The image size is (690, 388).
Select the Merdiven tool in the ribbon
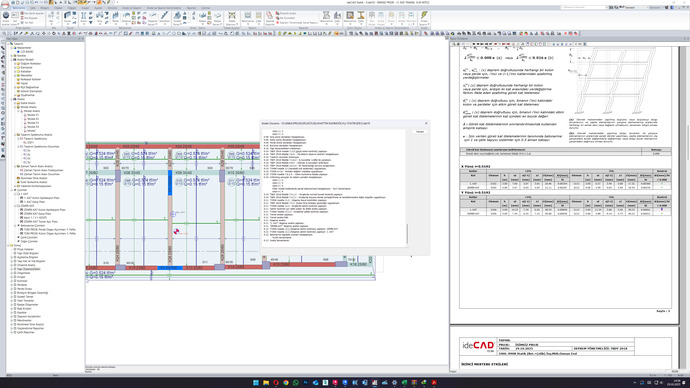pyautogui.click(x=164, y=18)
